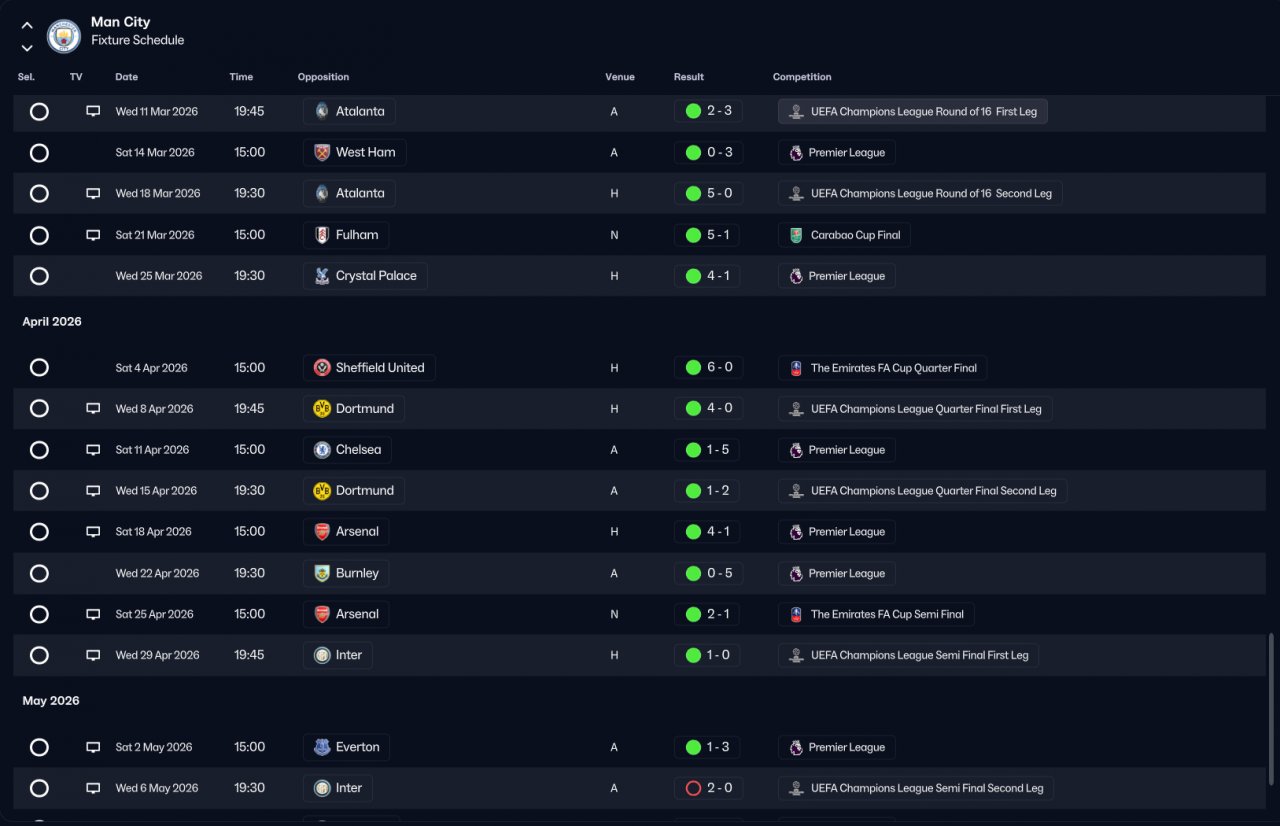Sort by the Result column header
The height and width of the screenshot is (826, 1280).
coord(689,77)
